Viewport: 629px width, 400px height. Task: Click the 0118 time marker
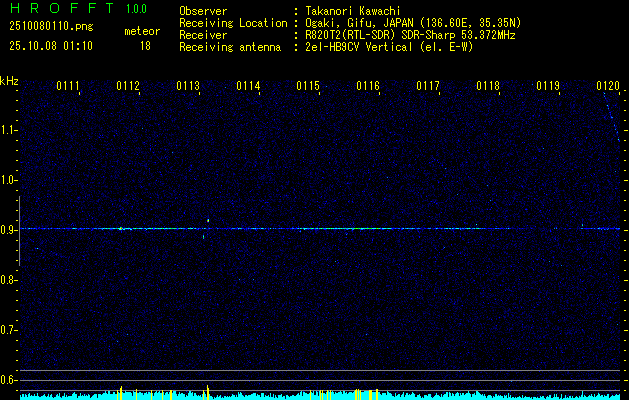pos(488,86)
